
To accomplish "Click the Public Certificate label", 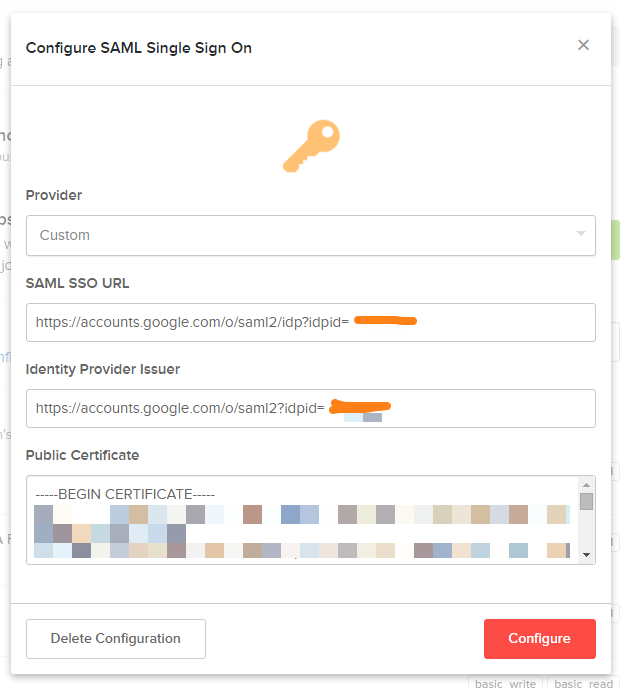I will tap(82, 455).
